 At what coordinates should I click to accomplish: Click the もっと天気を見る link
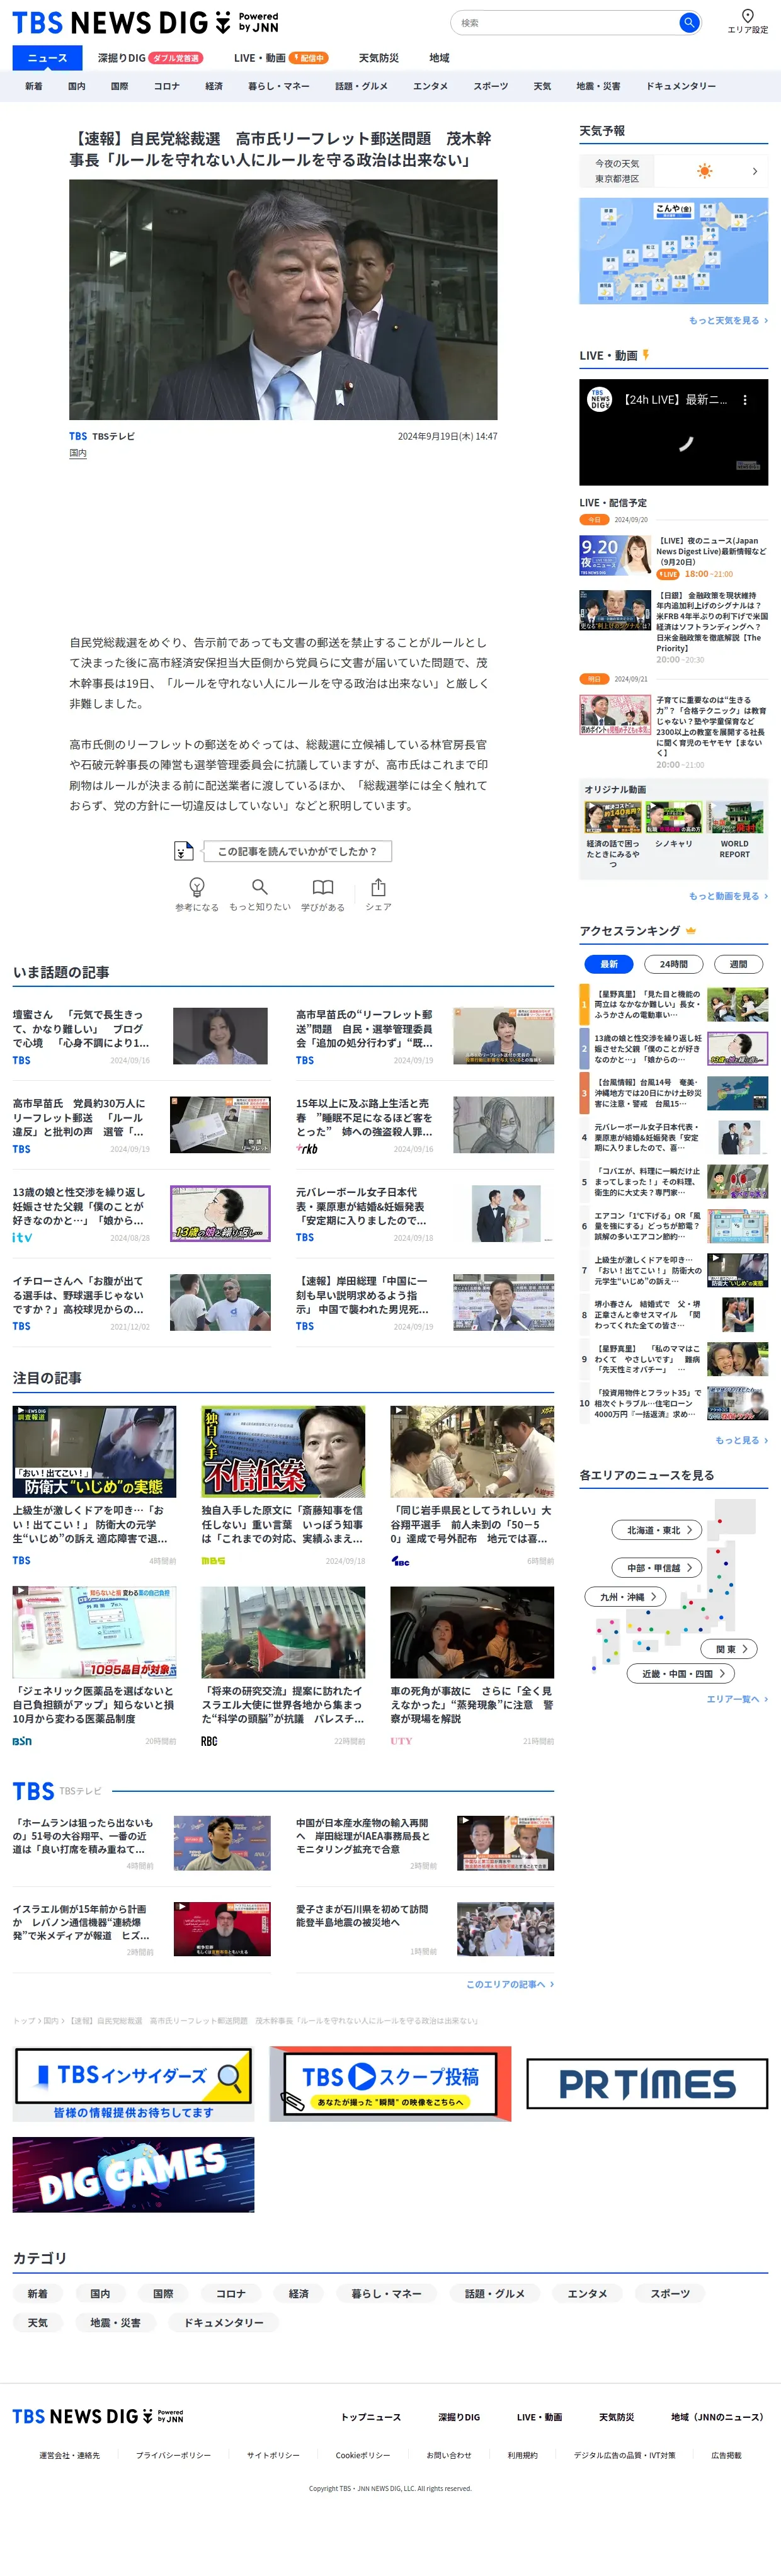coord(728,320)
